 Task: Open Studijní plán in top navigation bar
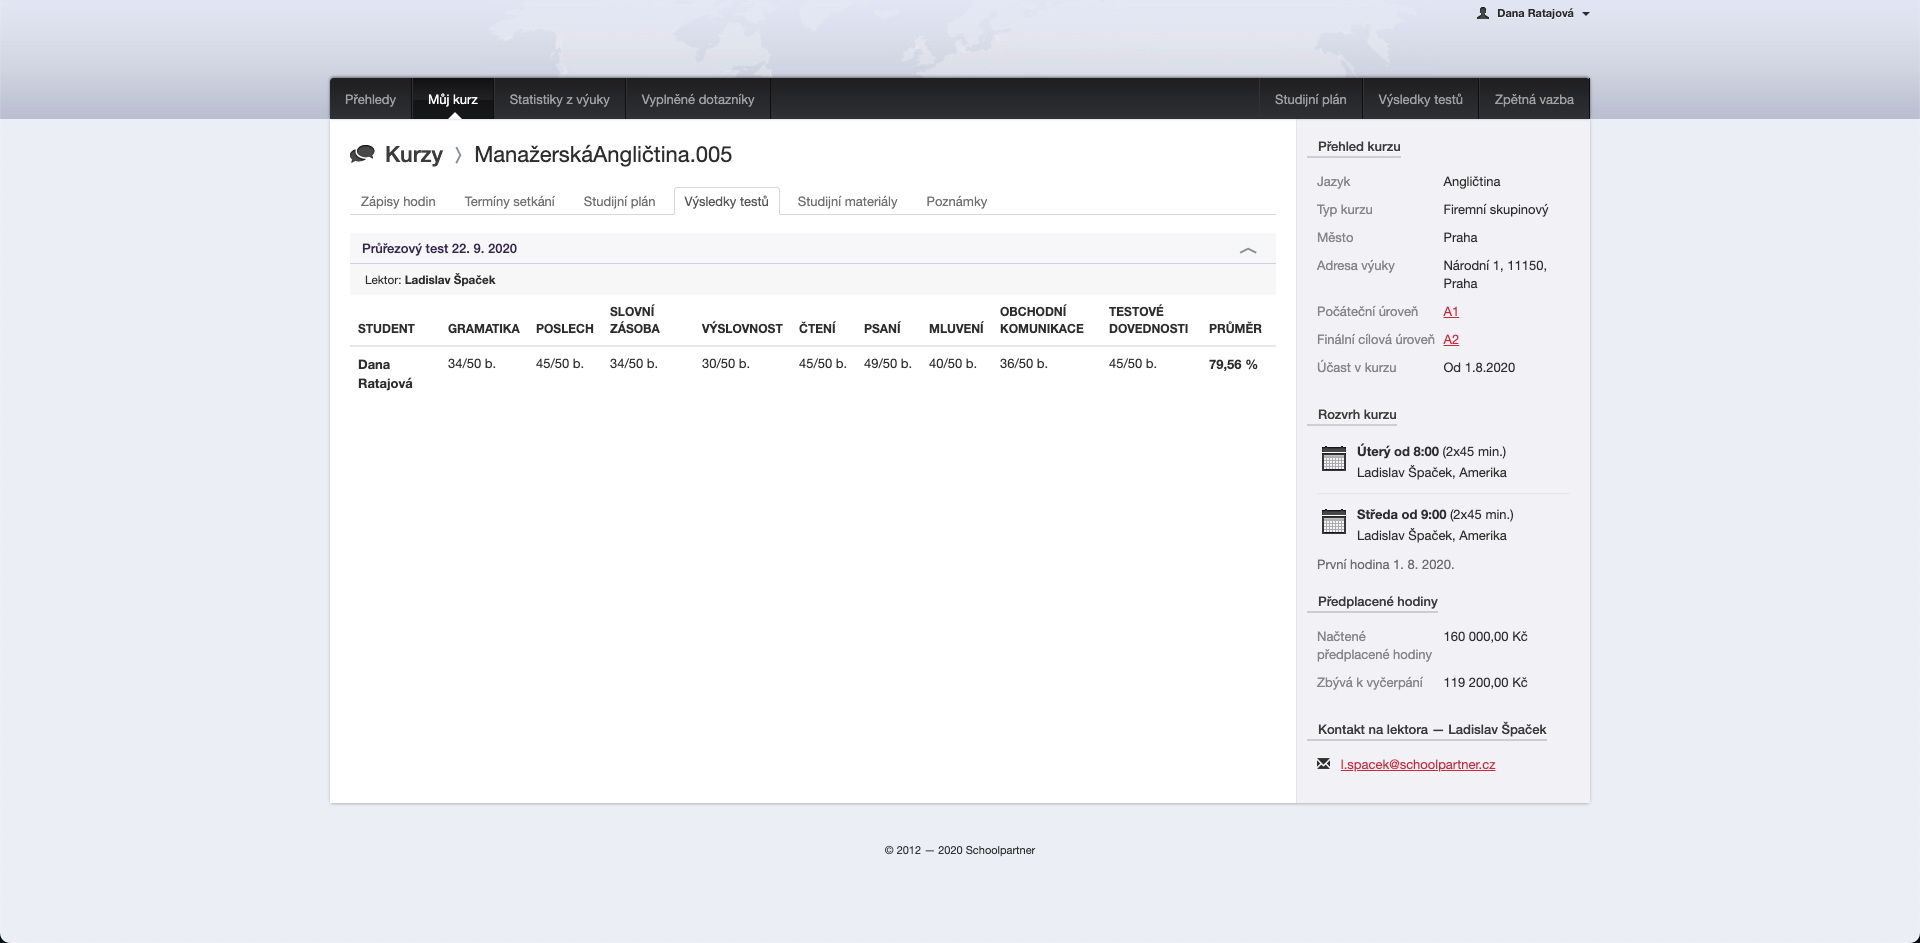click(1310, 99)
